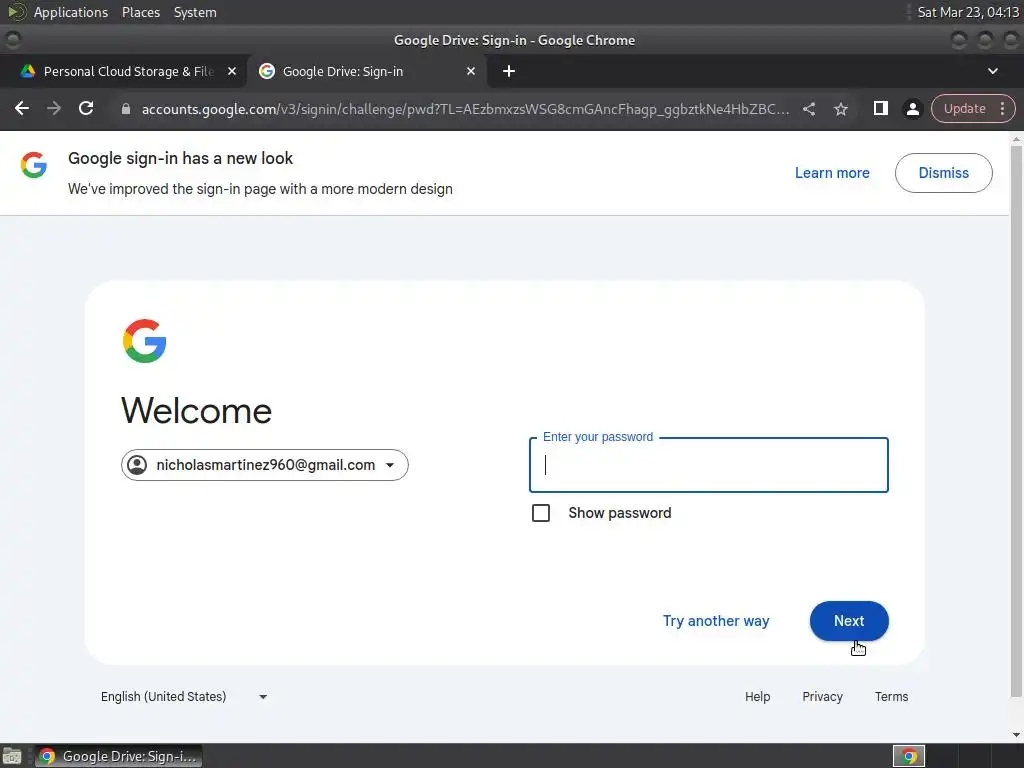Click the Google logo in banner
Screen dimensions: 1024x768
pos(33,165)
